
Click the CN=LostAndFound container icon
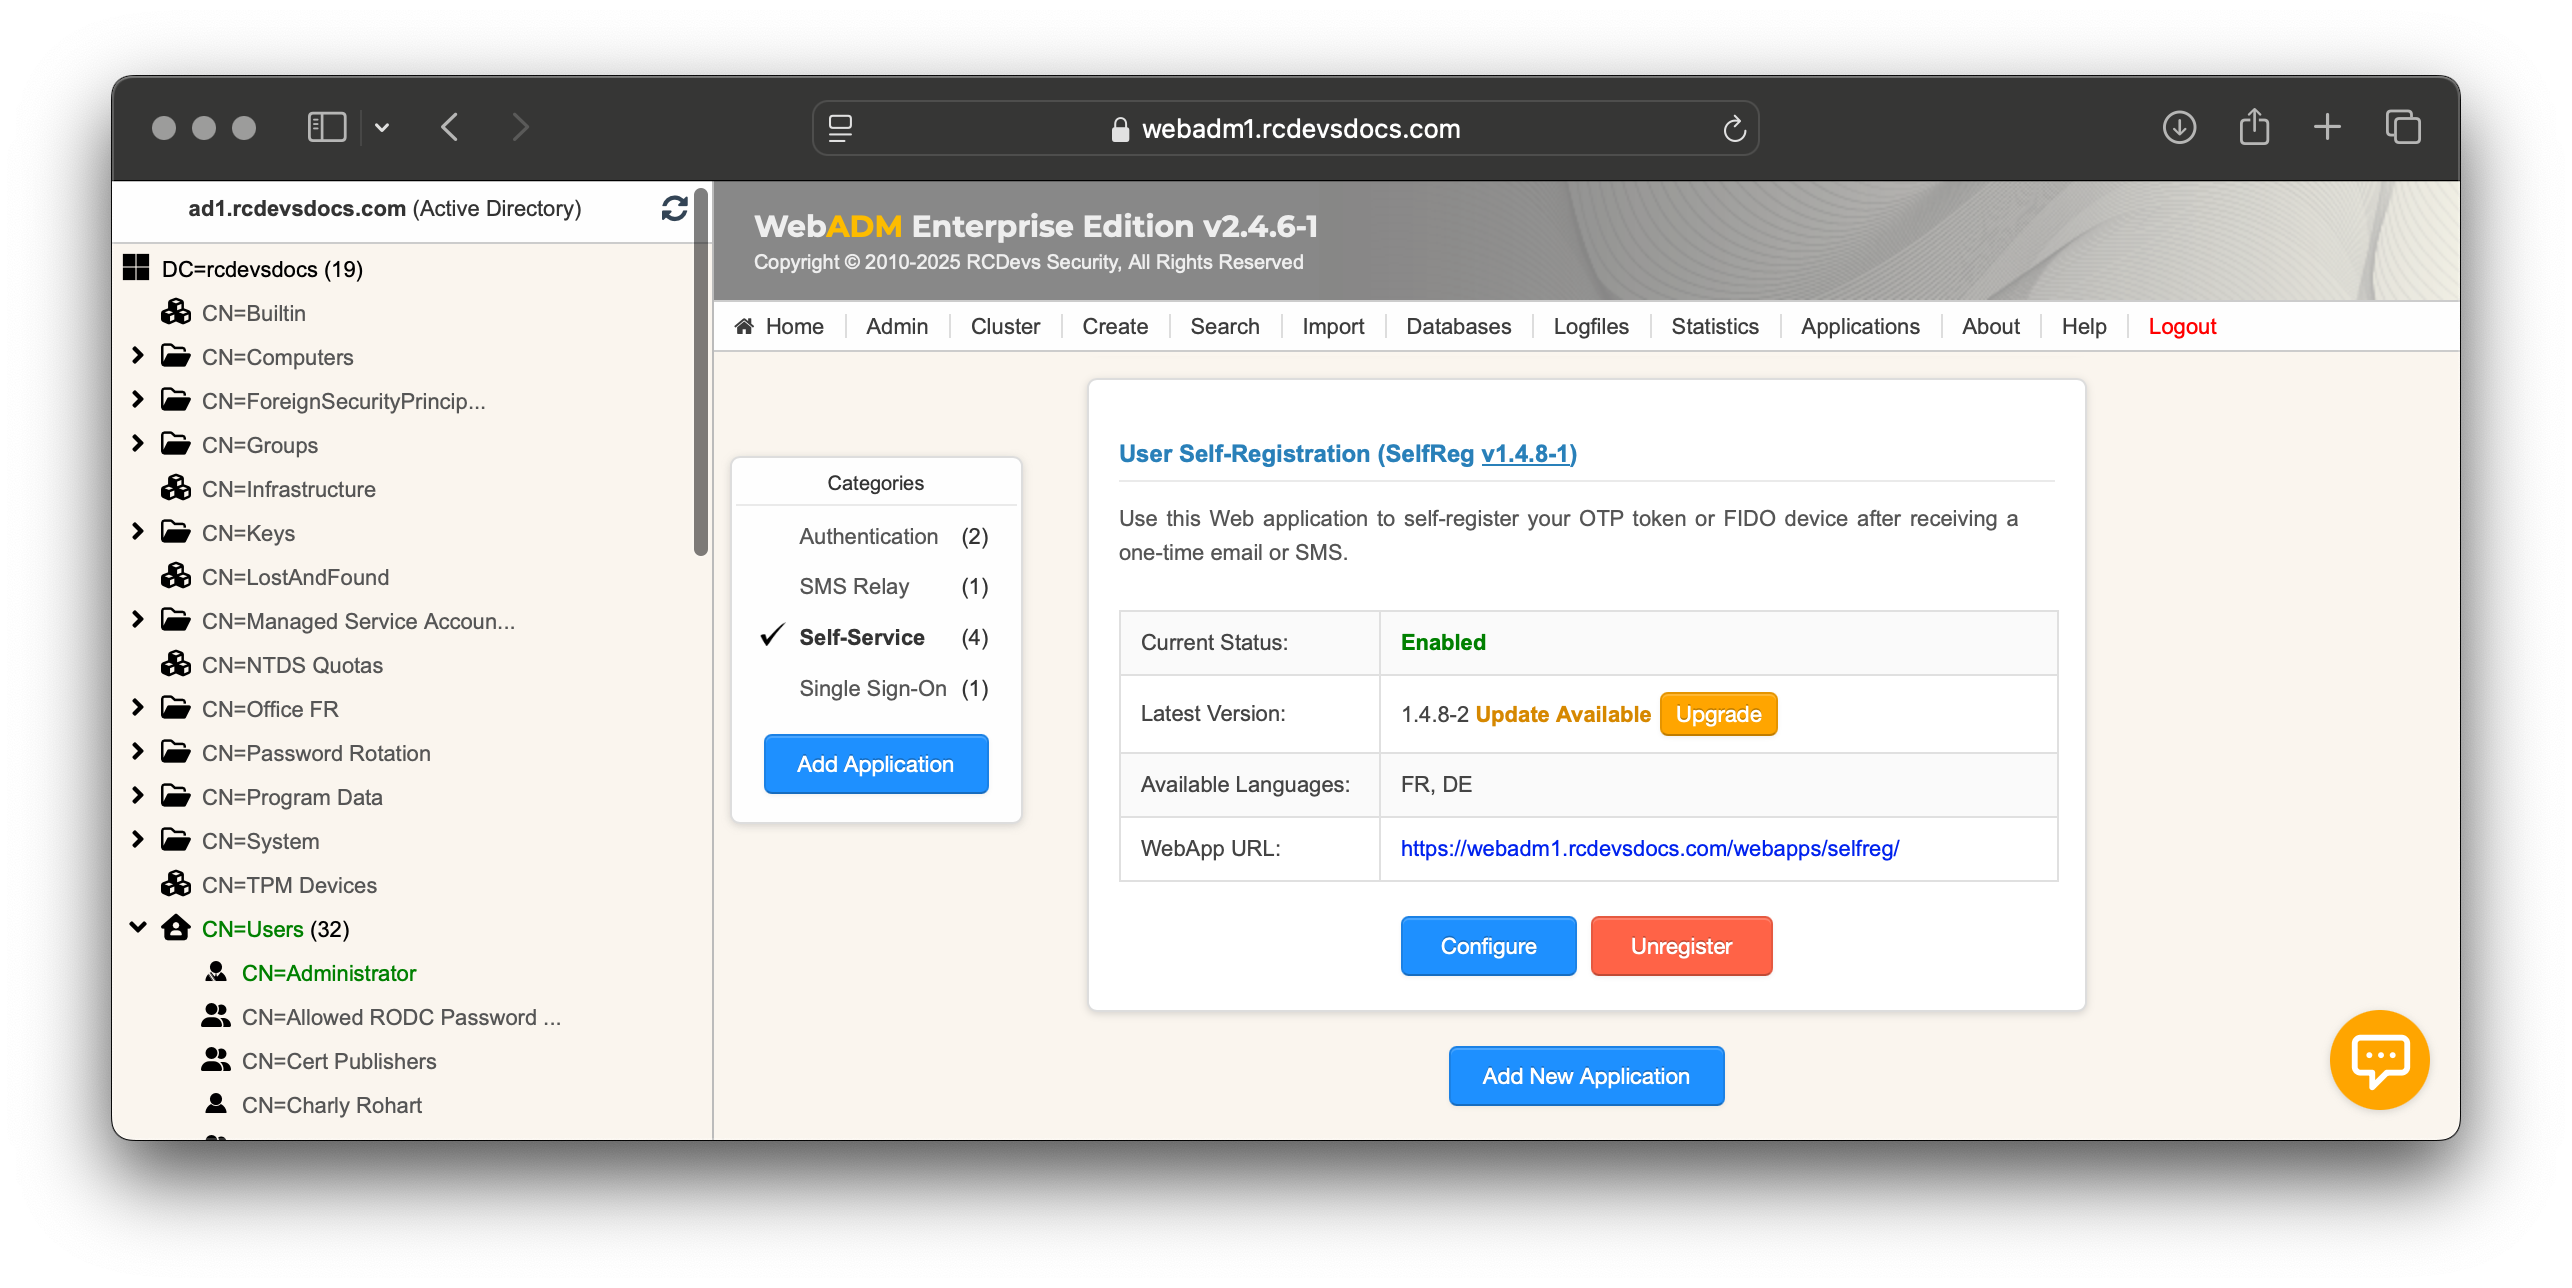click(x=176, y=576)
